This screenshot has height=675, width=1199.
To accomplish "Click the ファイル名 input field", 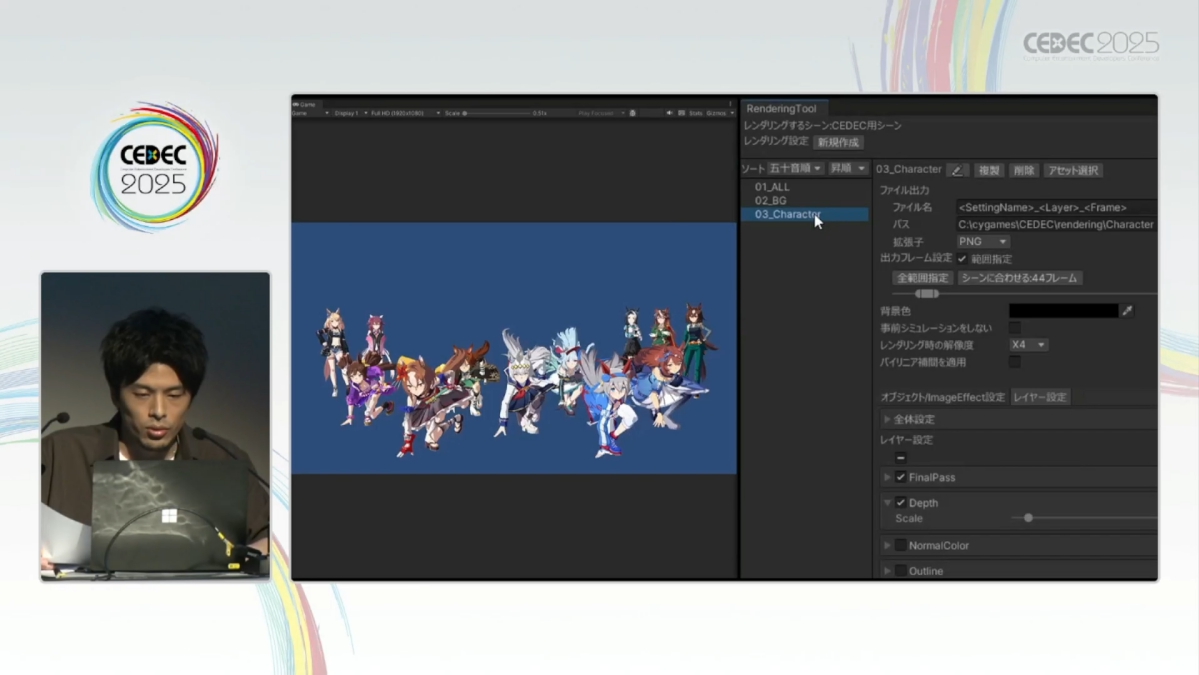I will pyautogui.click(x=1056, y=207).
